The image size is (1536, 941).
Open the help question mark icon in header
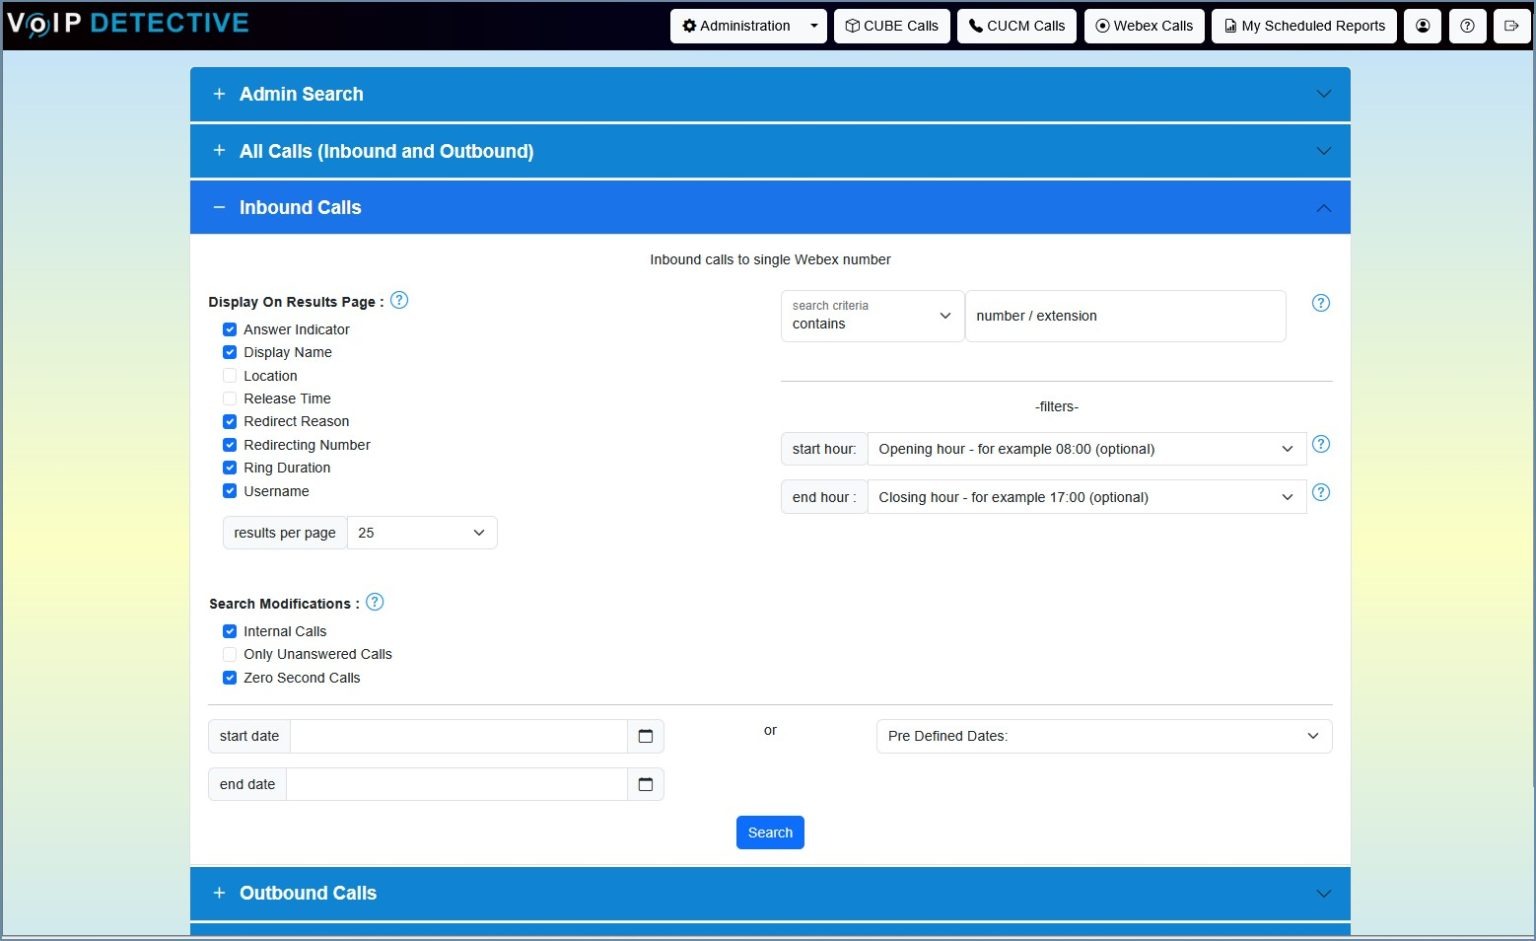[1467, 26]
